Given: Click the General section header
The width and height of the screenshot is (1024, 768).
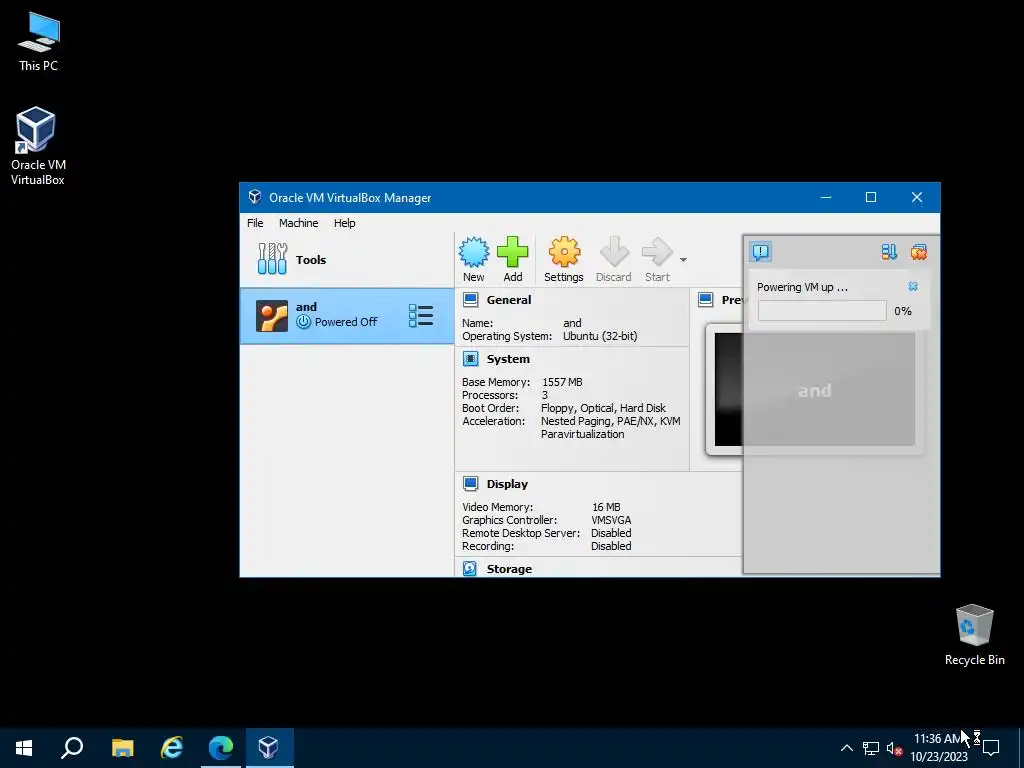Looking at the screenshot, I should pos(509,300).
